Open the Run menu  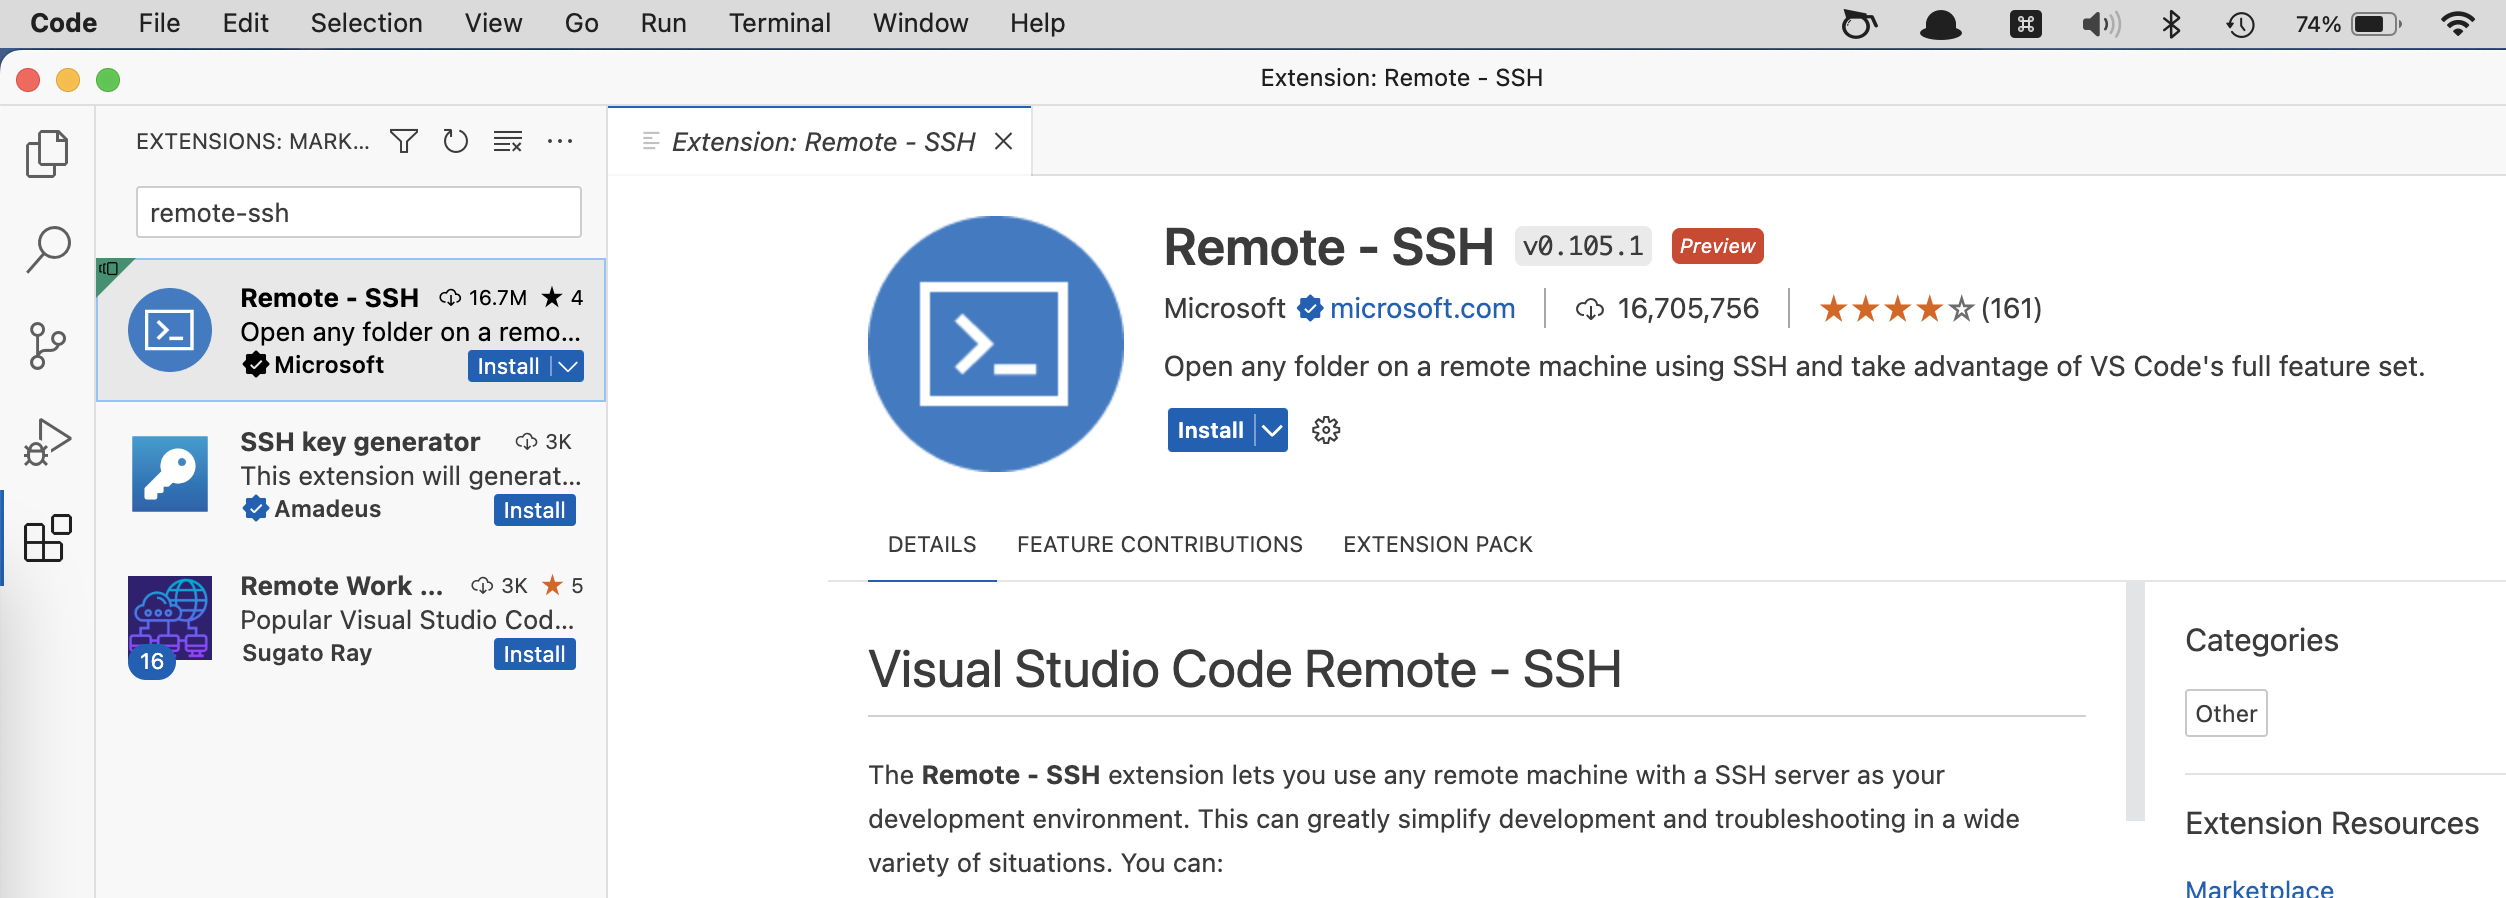663,23
